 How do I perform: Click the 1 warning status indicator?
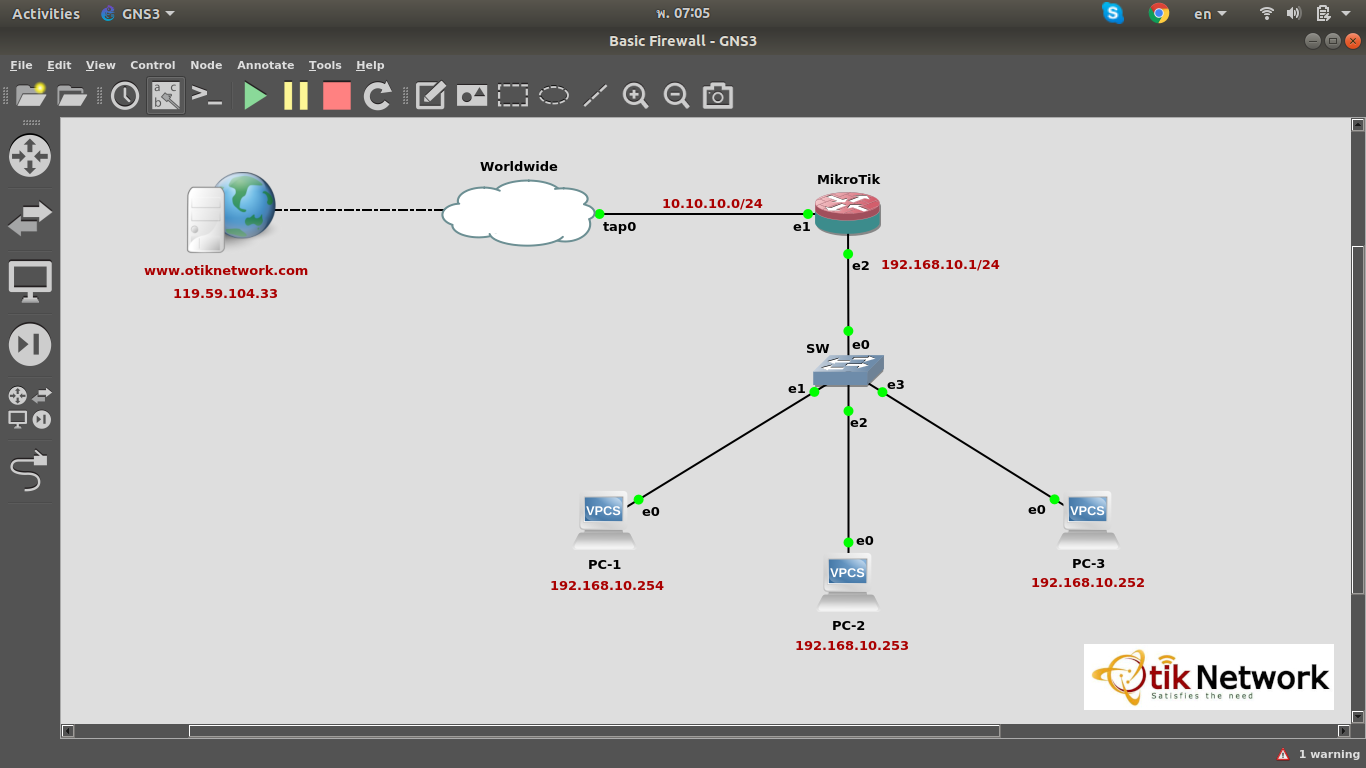pyautogui.click(x=1318, y=754)
